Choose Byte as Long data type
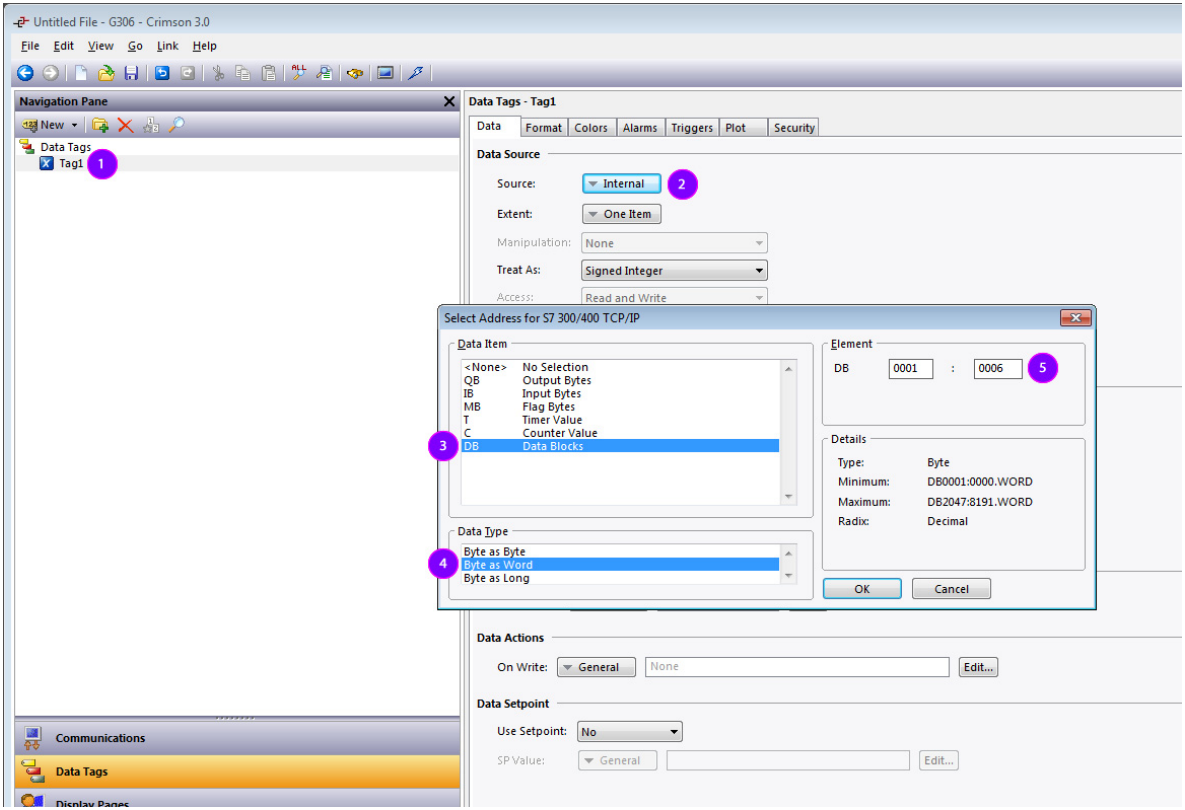 620,578
